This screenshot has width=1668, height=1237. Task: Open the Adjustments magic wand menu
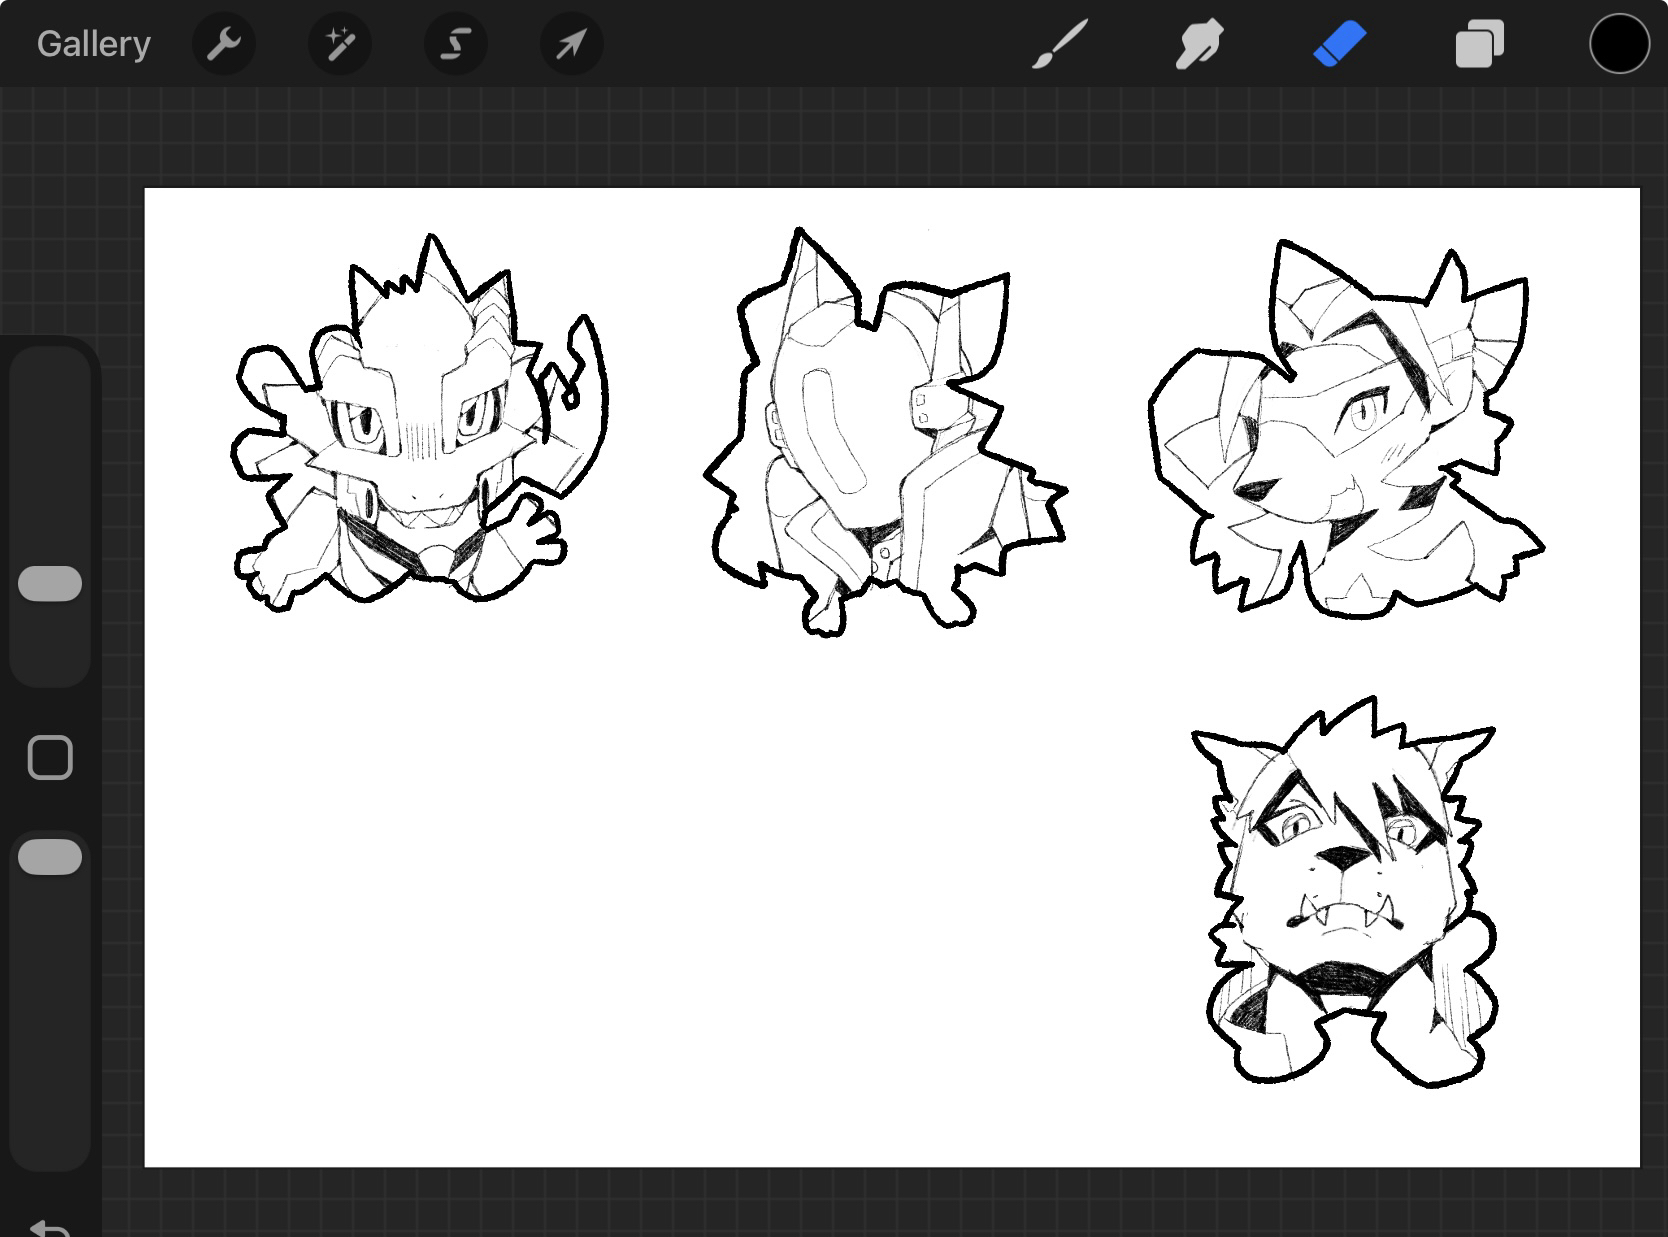pyautogui.click(x=339, y=44)
